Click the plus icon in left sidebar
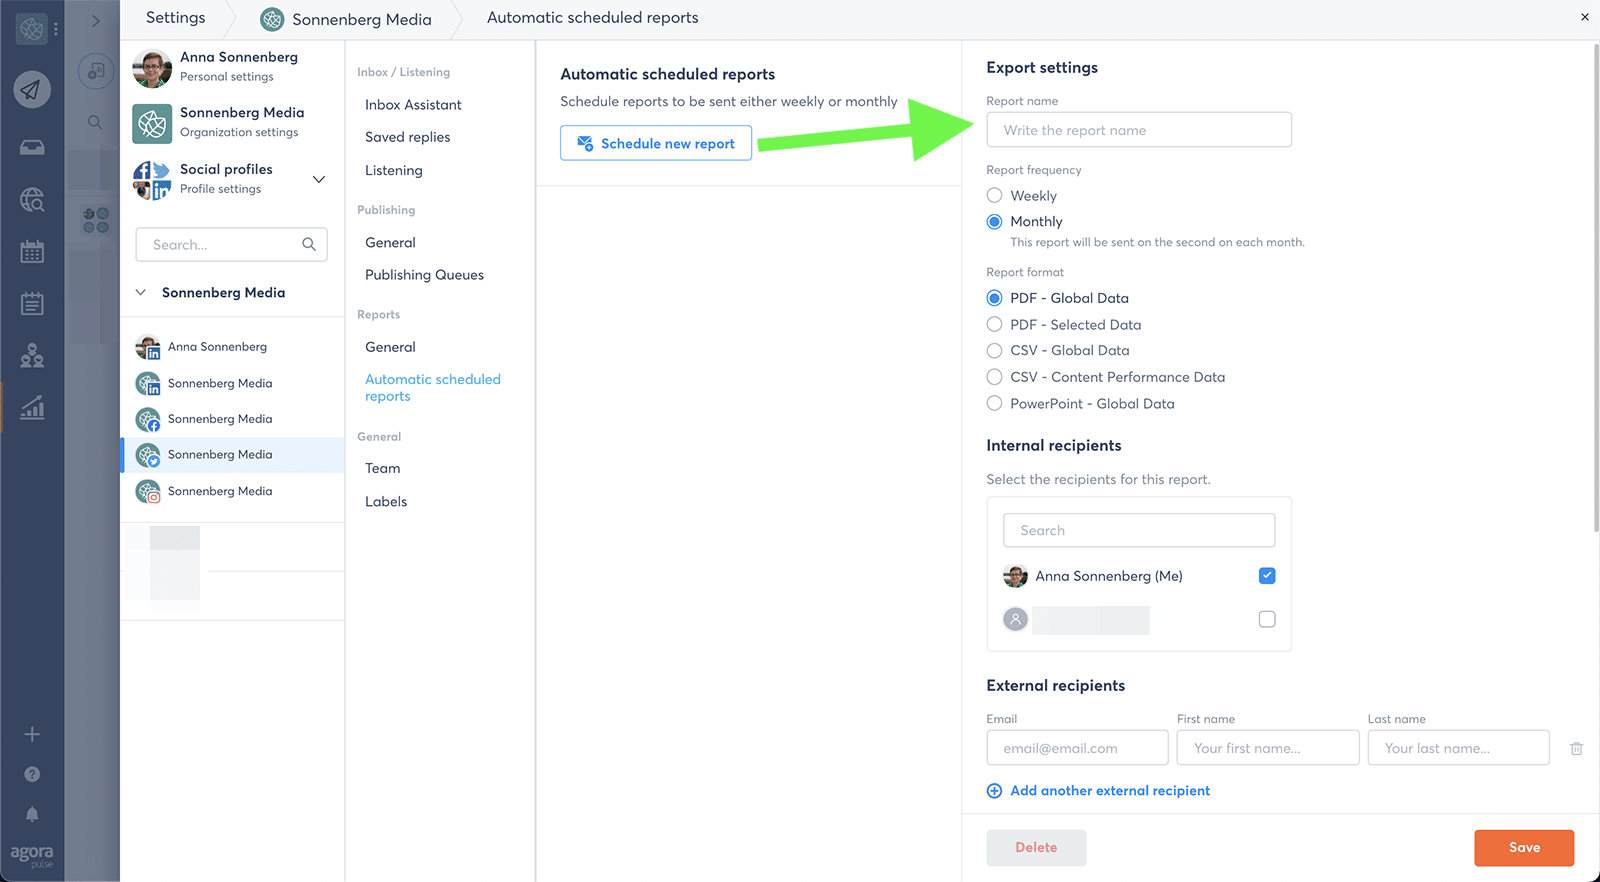Image resolution: width=1600 pixels, height=882 pixels. [x=32, y=734]
